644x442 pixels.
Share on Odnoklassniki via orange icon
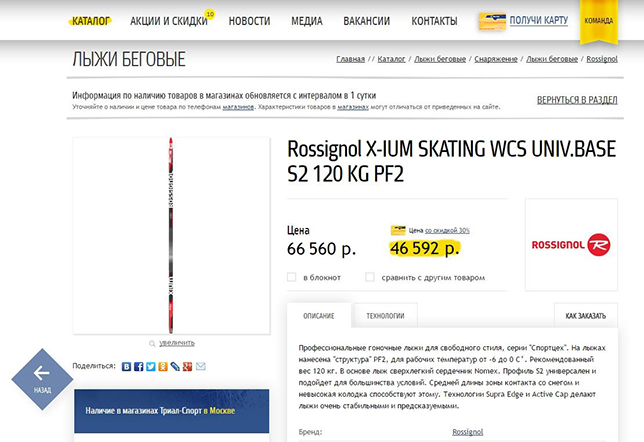pos(163,366)
